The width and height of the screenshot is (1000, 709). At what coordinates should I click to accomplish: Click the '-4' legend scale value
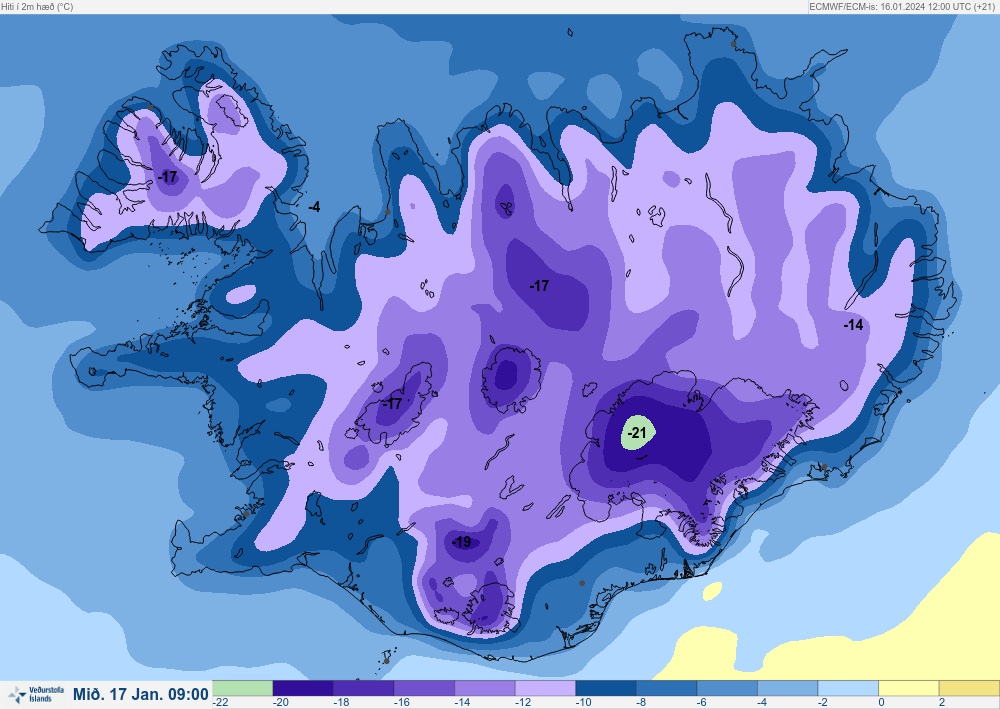(763, 703)
